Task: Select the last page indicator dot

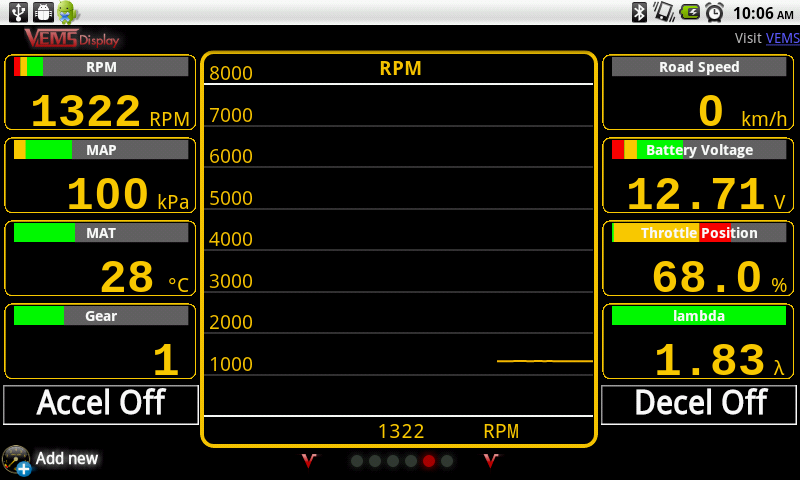Action: [447, 461]
